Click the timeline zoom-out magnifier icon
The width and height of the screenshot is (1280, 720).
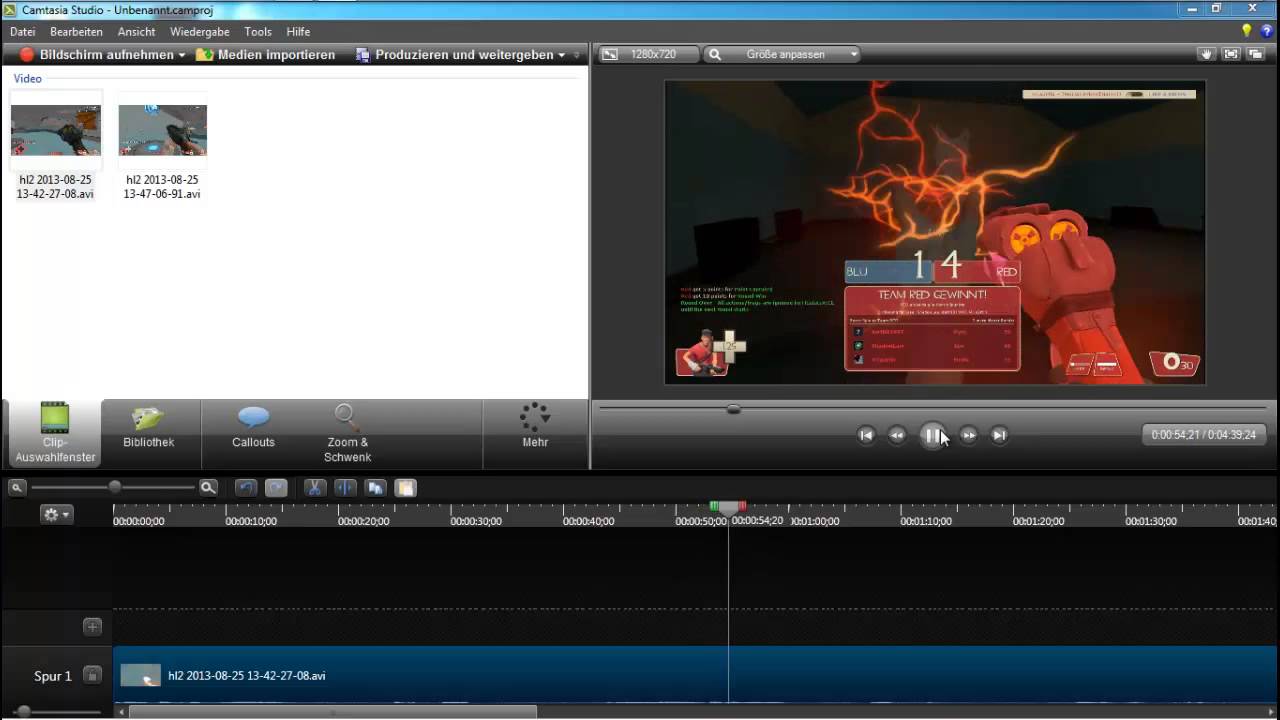[17, 488]
